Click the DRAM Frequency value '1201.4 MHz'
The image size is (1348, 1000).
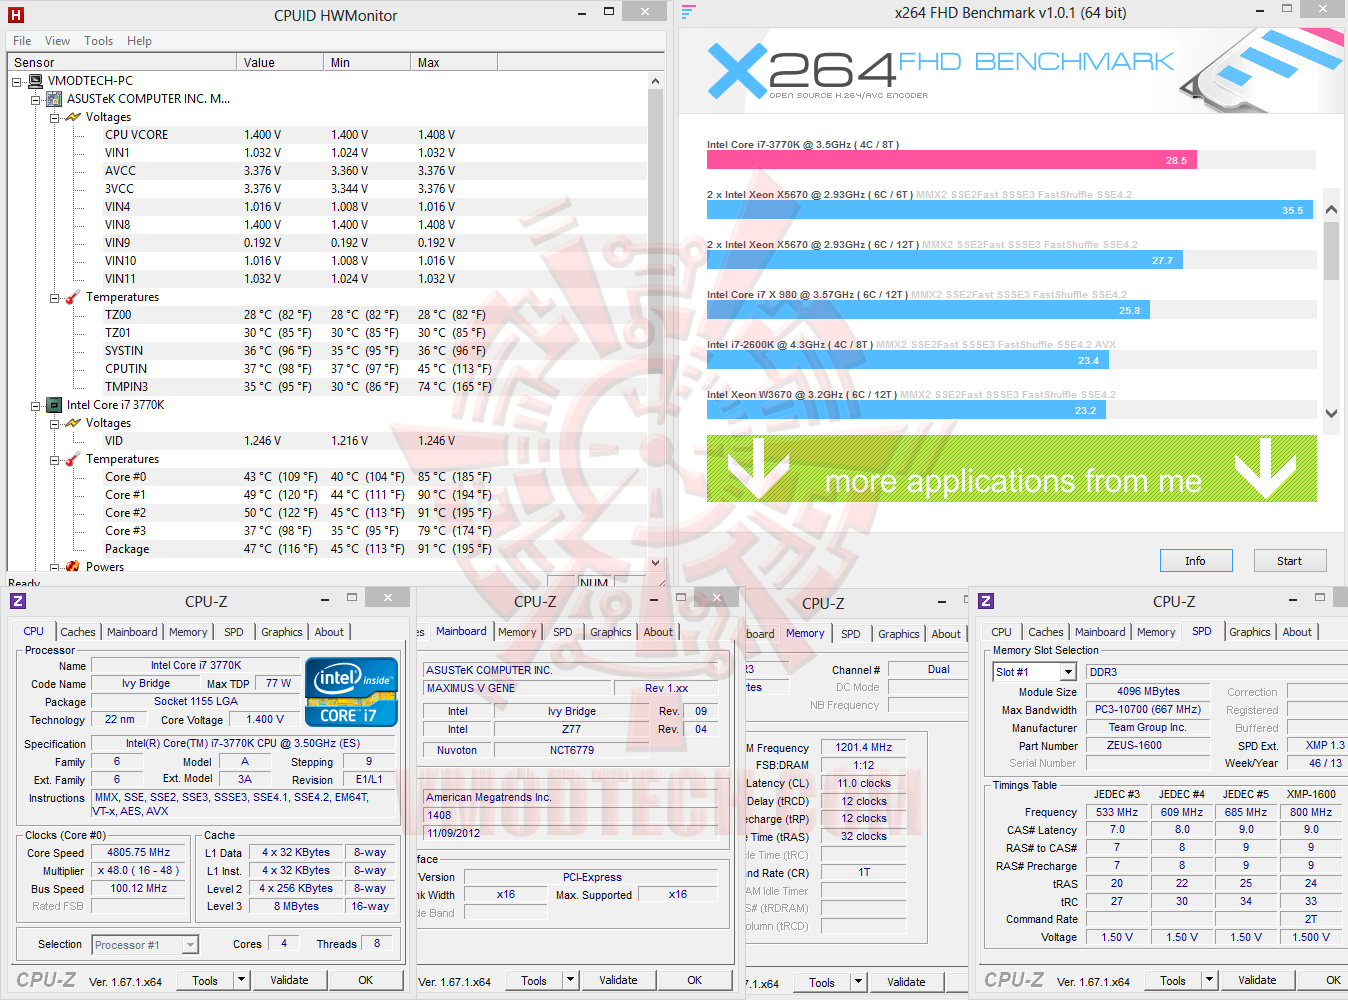pyautogui.click(x=864, y=747)
